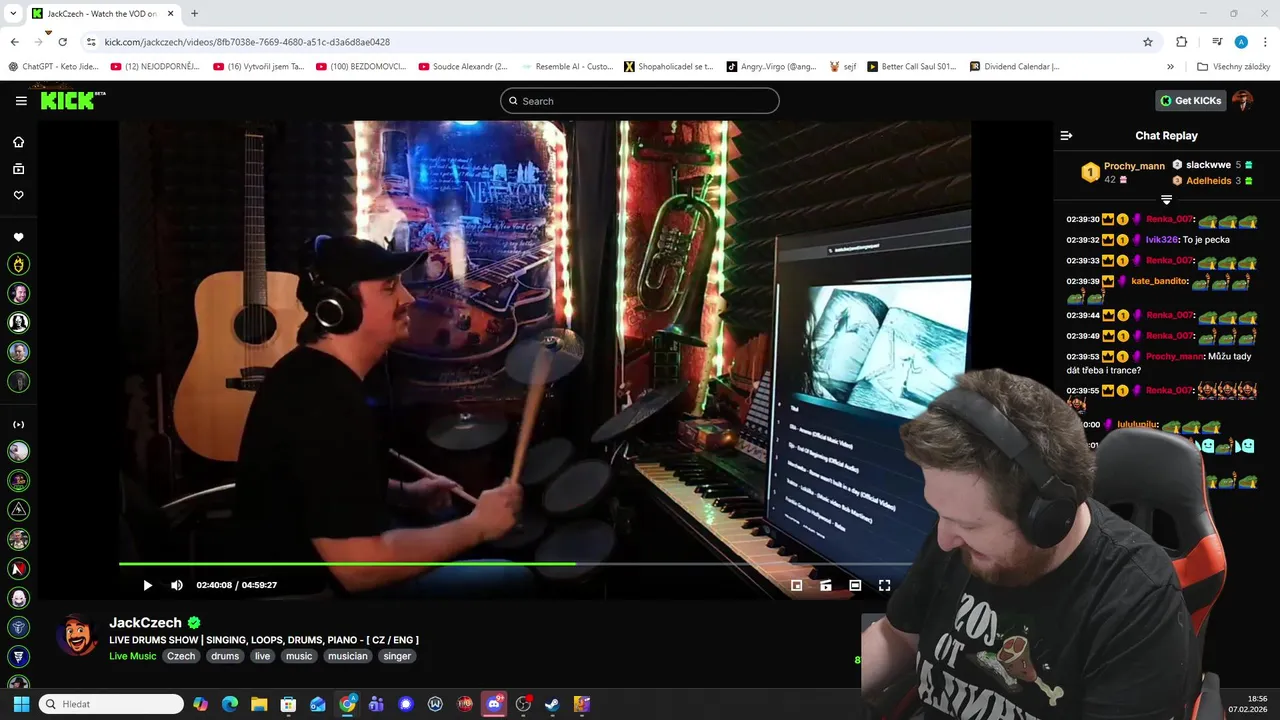Select the musician tag
The height and width of the screenshot is (720, 1280).
(x=348, y=656)
